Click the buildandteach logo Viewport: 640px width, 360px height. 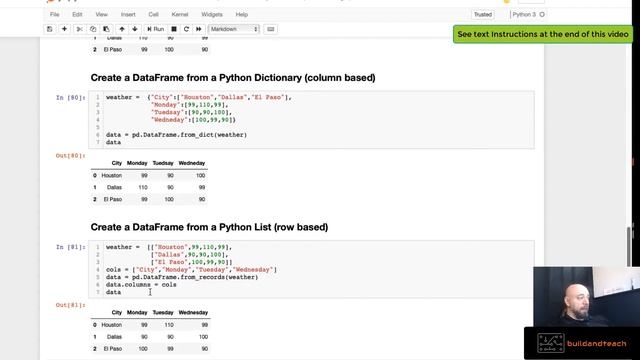coord(582,343)
